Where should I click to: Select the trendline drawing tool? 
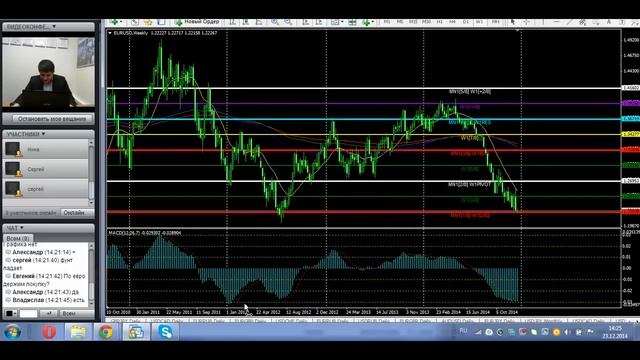(569, 22)
